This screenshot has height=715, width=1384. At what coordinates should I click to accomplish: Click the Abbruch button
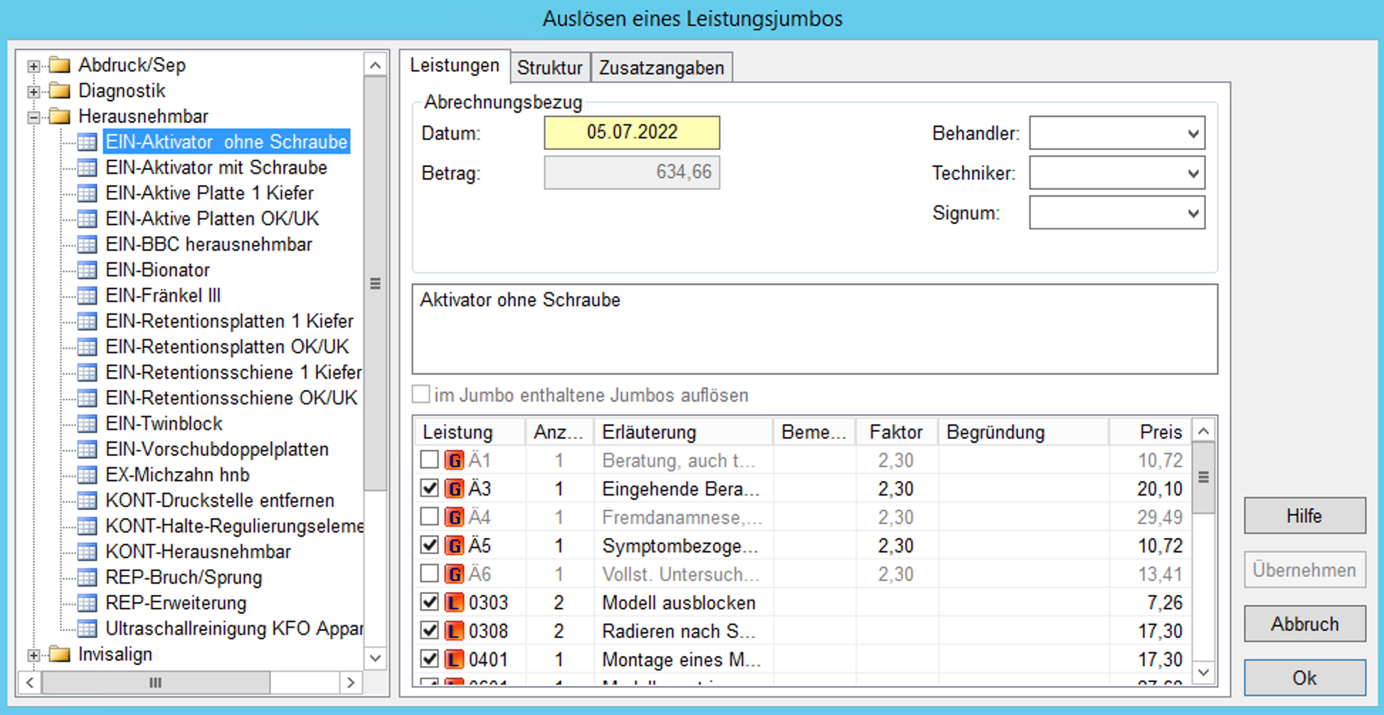coord(1304,624)
